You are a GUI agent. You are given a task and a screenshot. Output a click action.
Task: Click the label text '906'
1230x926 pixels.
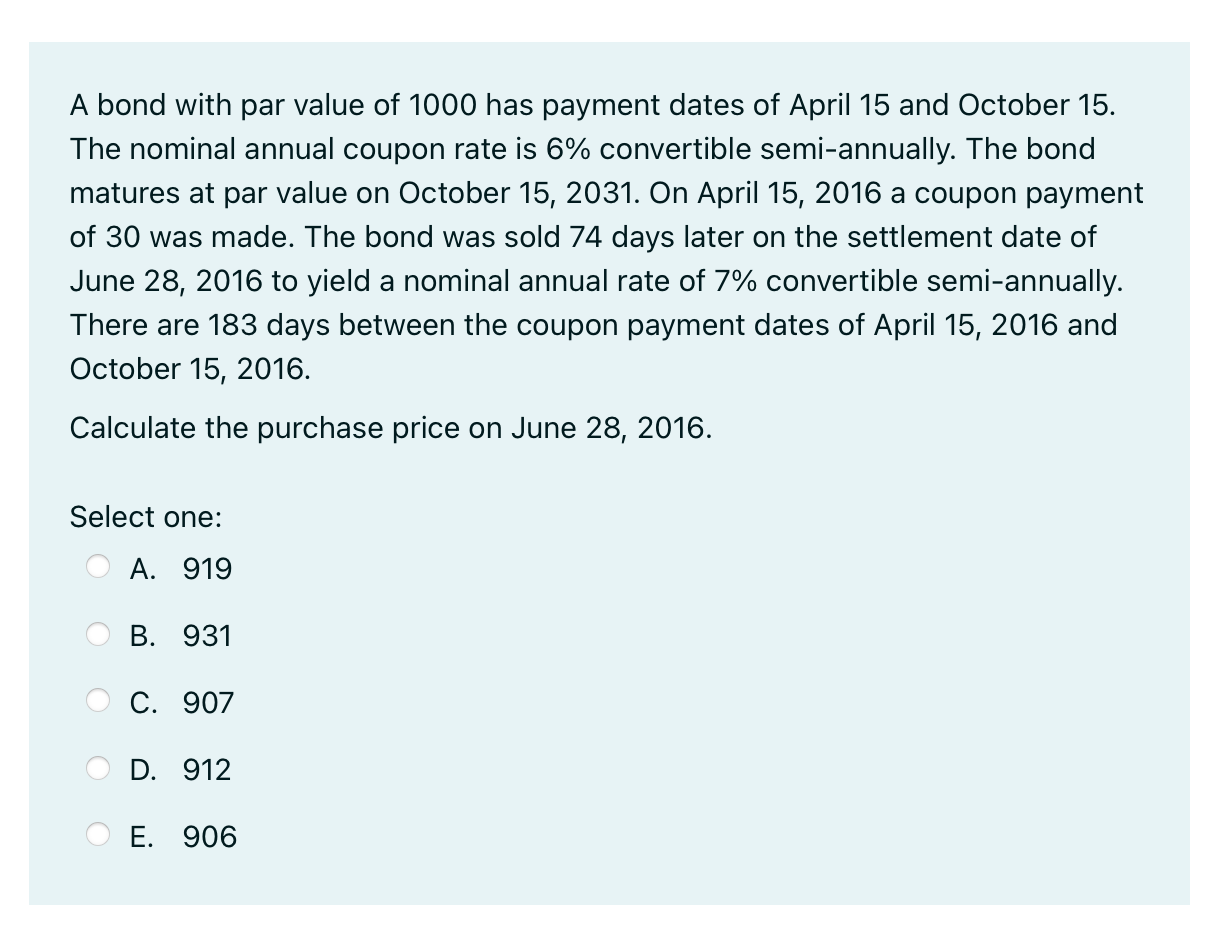click(x=210, y=836)
